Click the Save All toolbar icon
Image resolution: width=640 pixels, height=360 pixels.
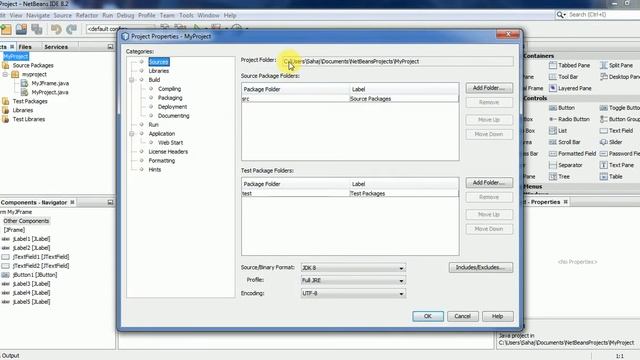(x=37, y=29)
